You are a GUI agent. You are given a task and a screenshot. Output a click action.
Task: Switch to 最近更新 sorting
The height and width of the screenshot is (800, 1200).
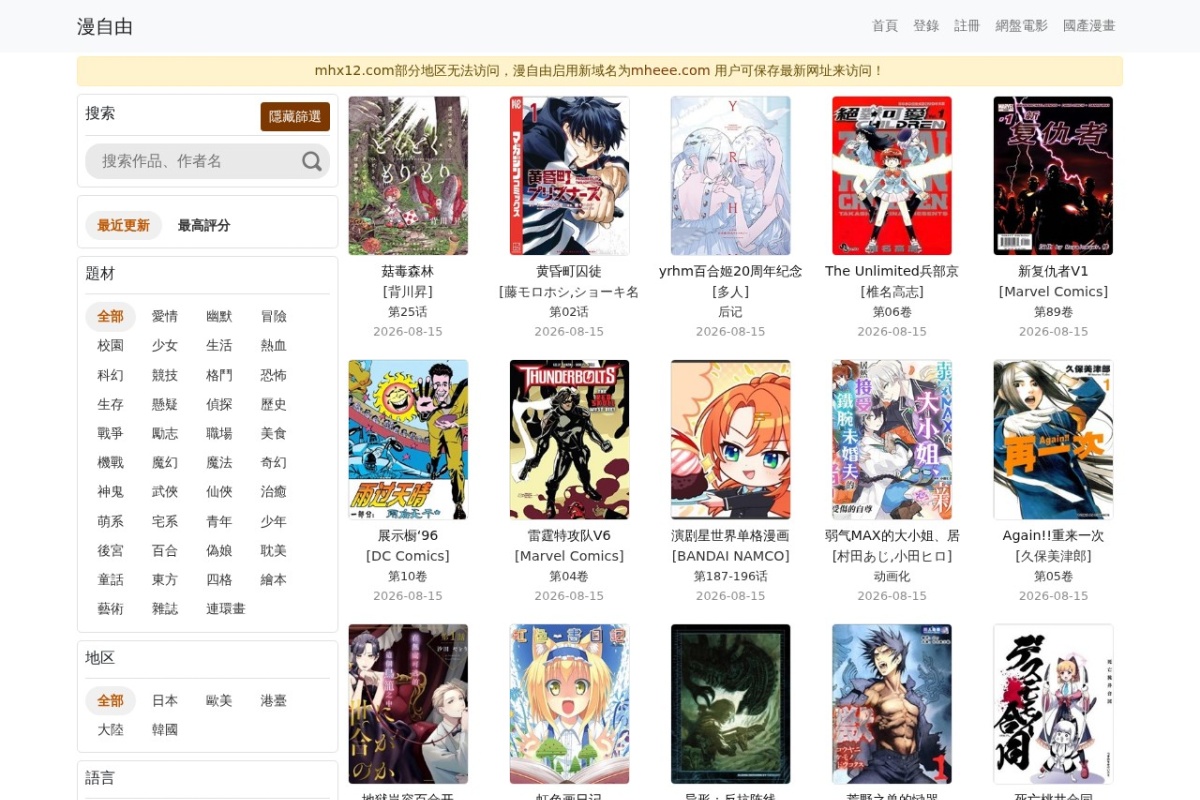[123, 225]
